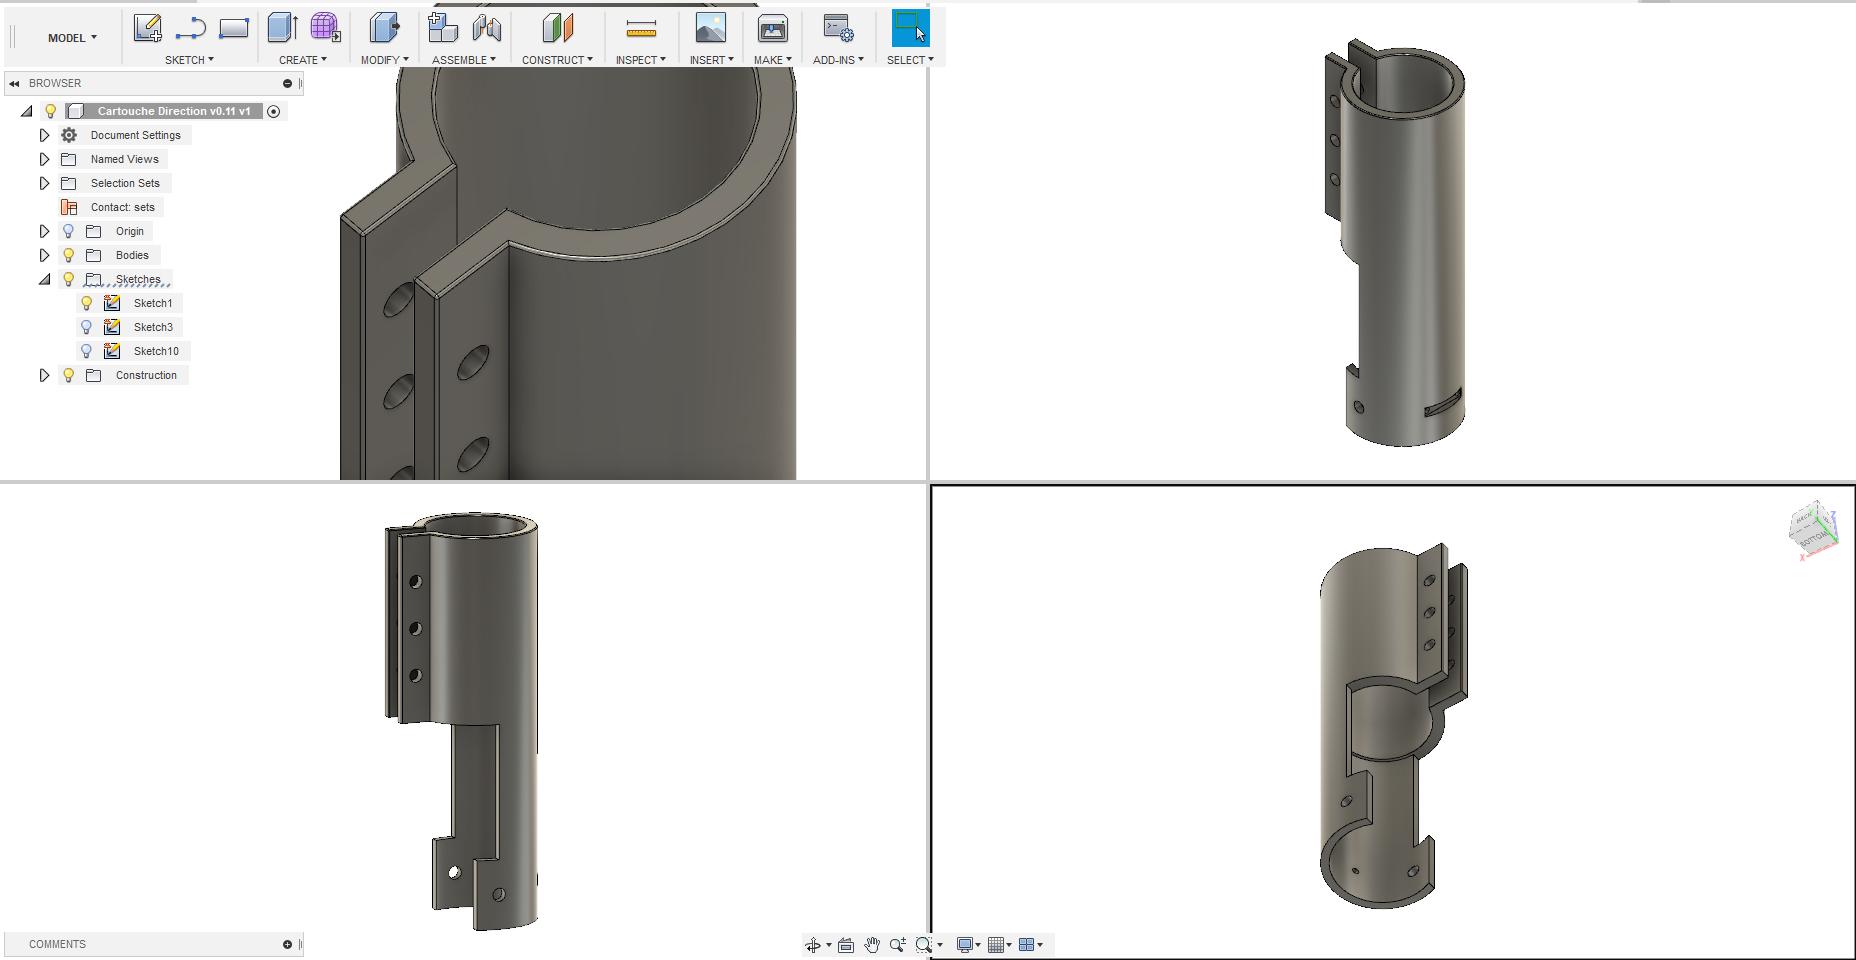
Task: Expand Comments panel plus button
Action: click(287, 944)
